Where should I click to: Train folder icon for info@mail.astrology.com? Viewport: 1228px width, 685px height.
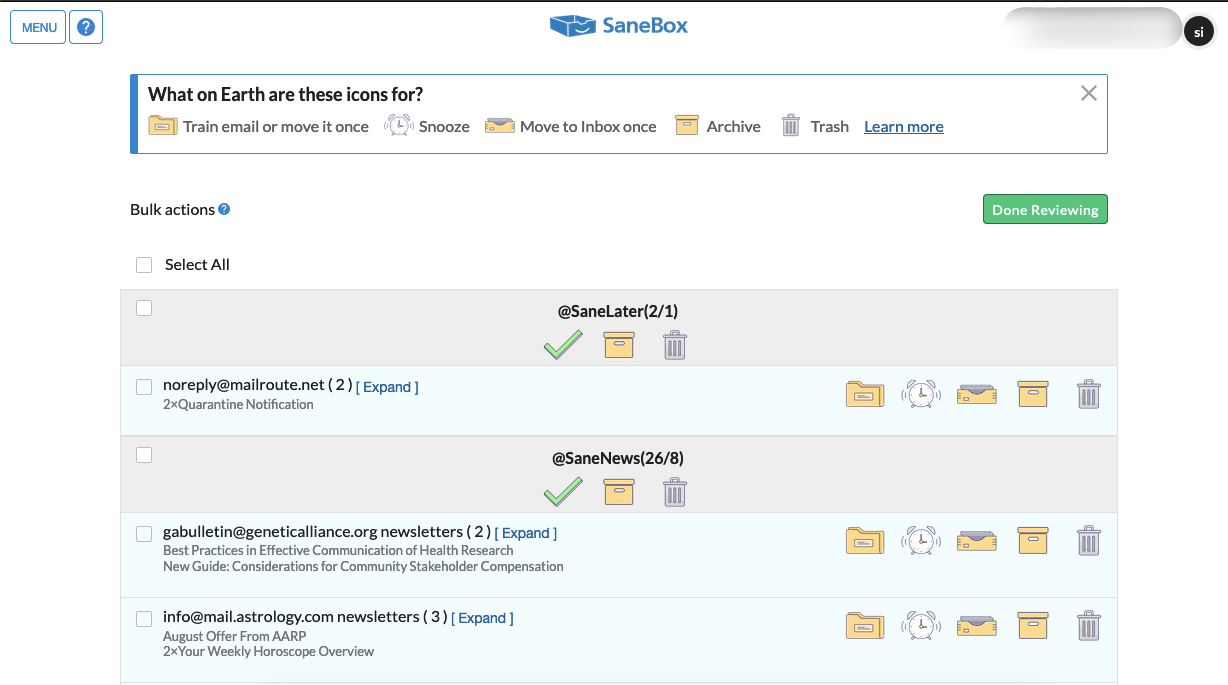point(865,626)
